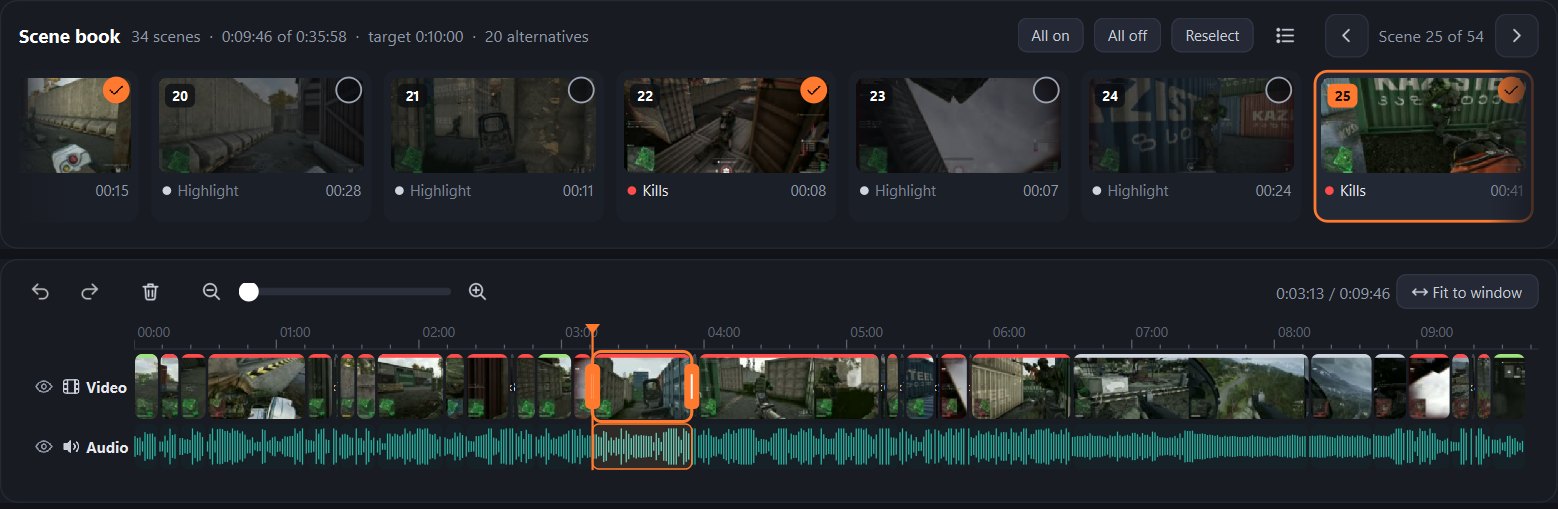Click the left trim handle of selected clip

click(592, 386)
